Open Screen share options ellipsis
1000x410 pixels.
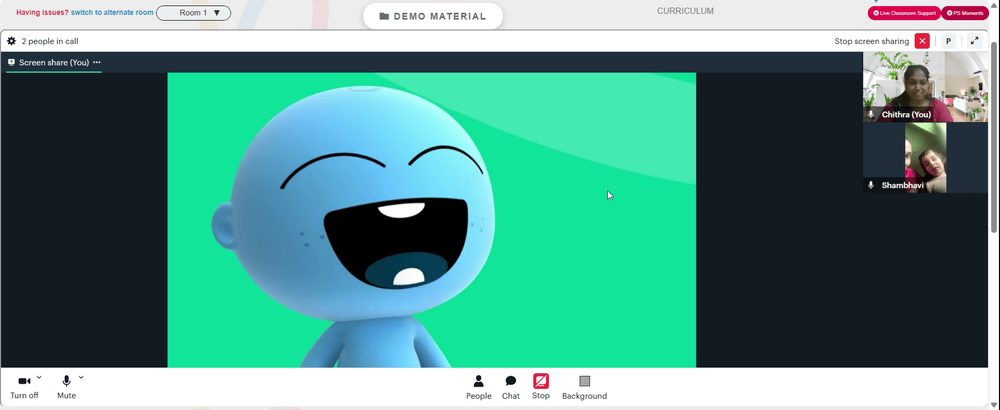[x=97, y=62]
